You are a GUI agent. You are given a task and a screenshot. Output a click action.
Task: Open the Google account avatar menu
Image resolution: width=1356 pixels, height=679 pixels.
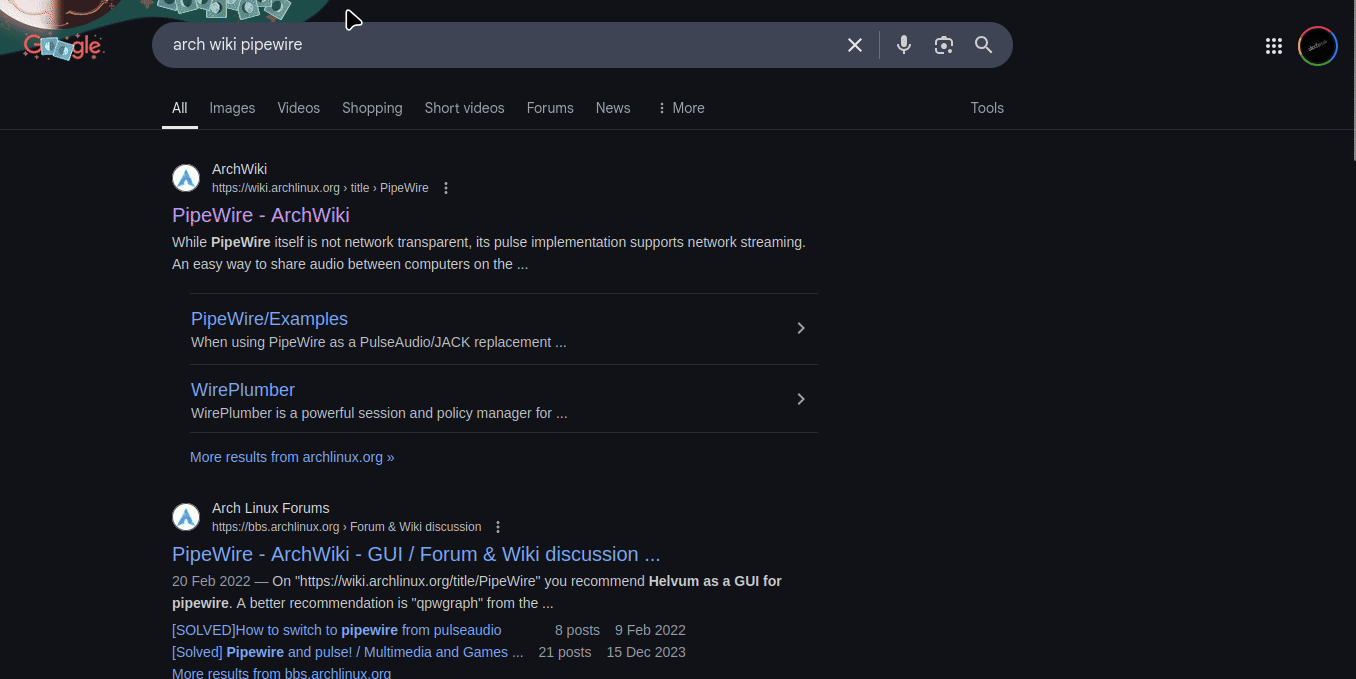point(1318,46)
